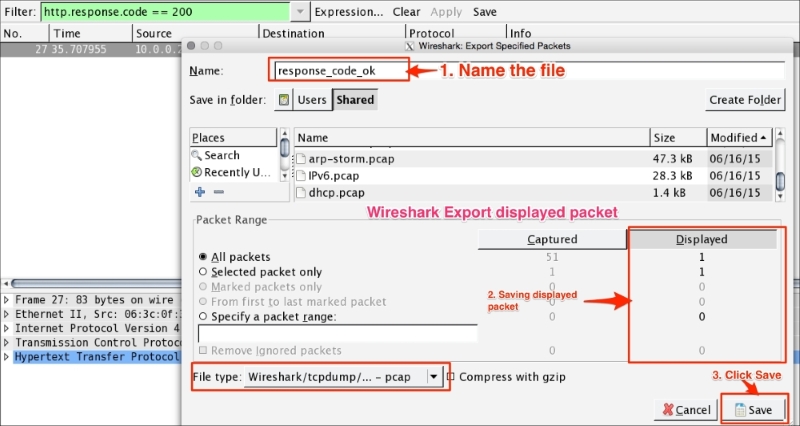Click the Users path button
Screen dimensions: 800x426
click(312, 100)
